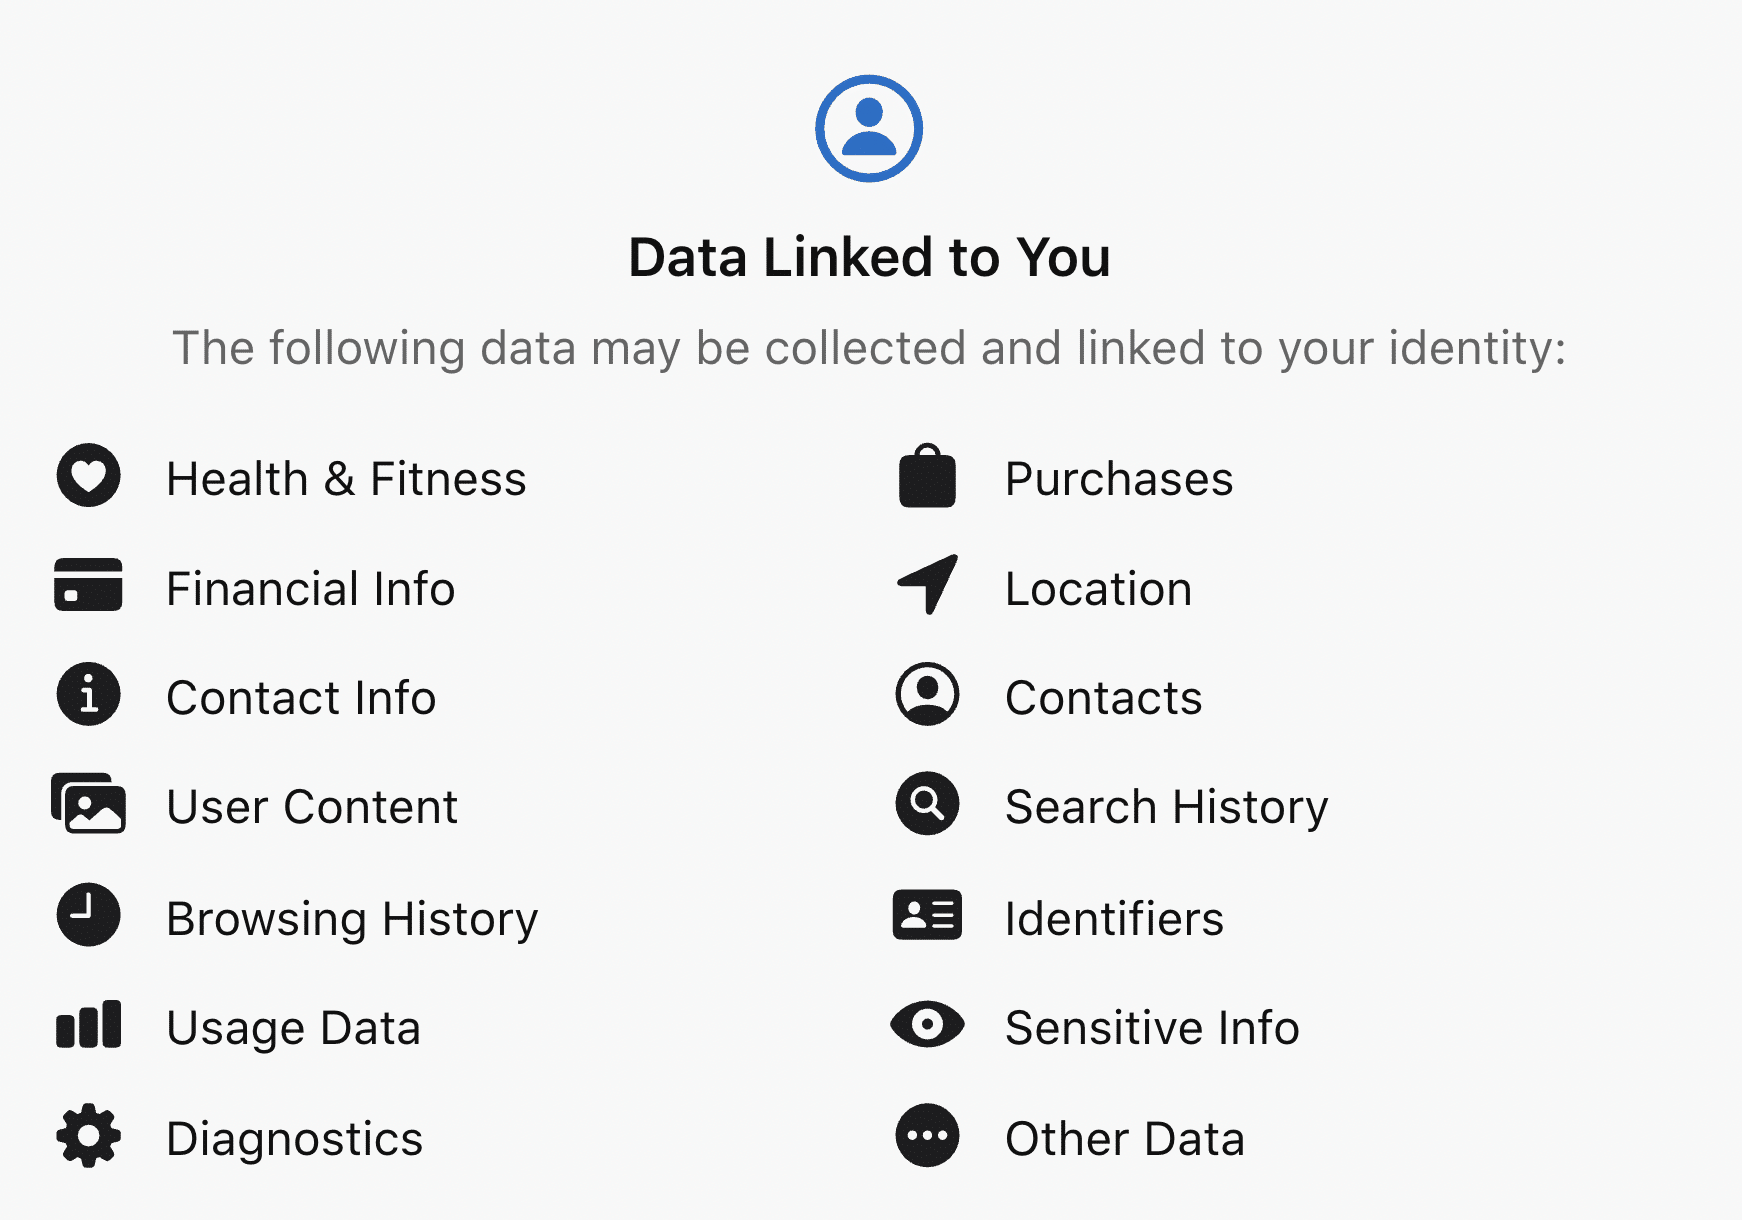Click the Purchases shopping bag icon

tap(927, 476)
